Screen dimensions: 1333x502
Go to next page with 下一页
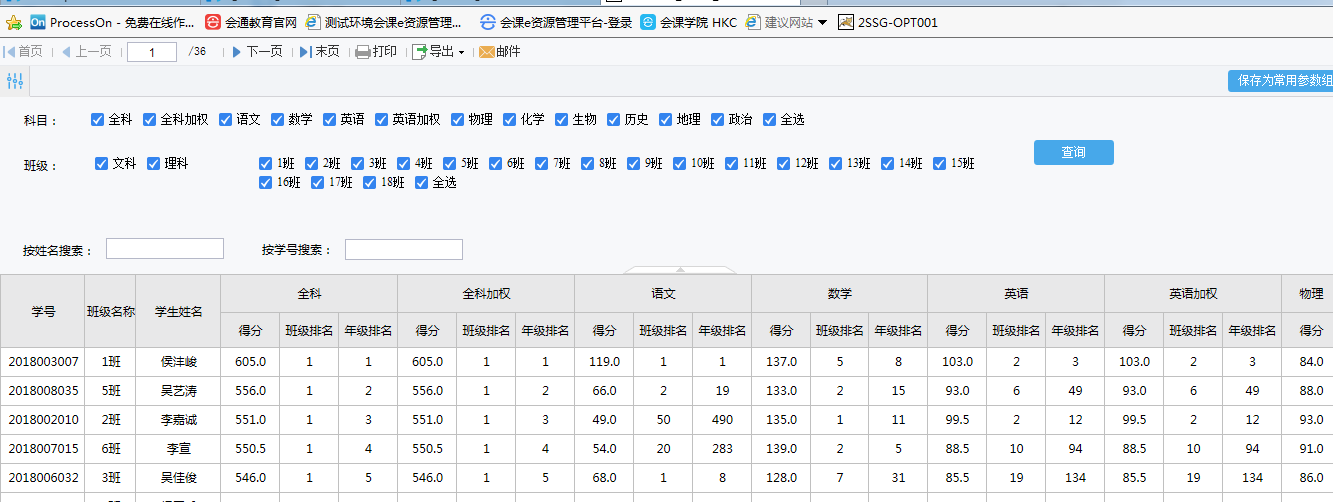pyautogui.click(x=257, y=52)
